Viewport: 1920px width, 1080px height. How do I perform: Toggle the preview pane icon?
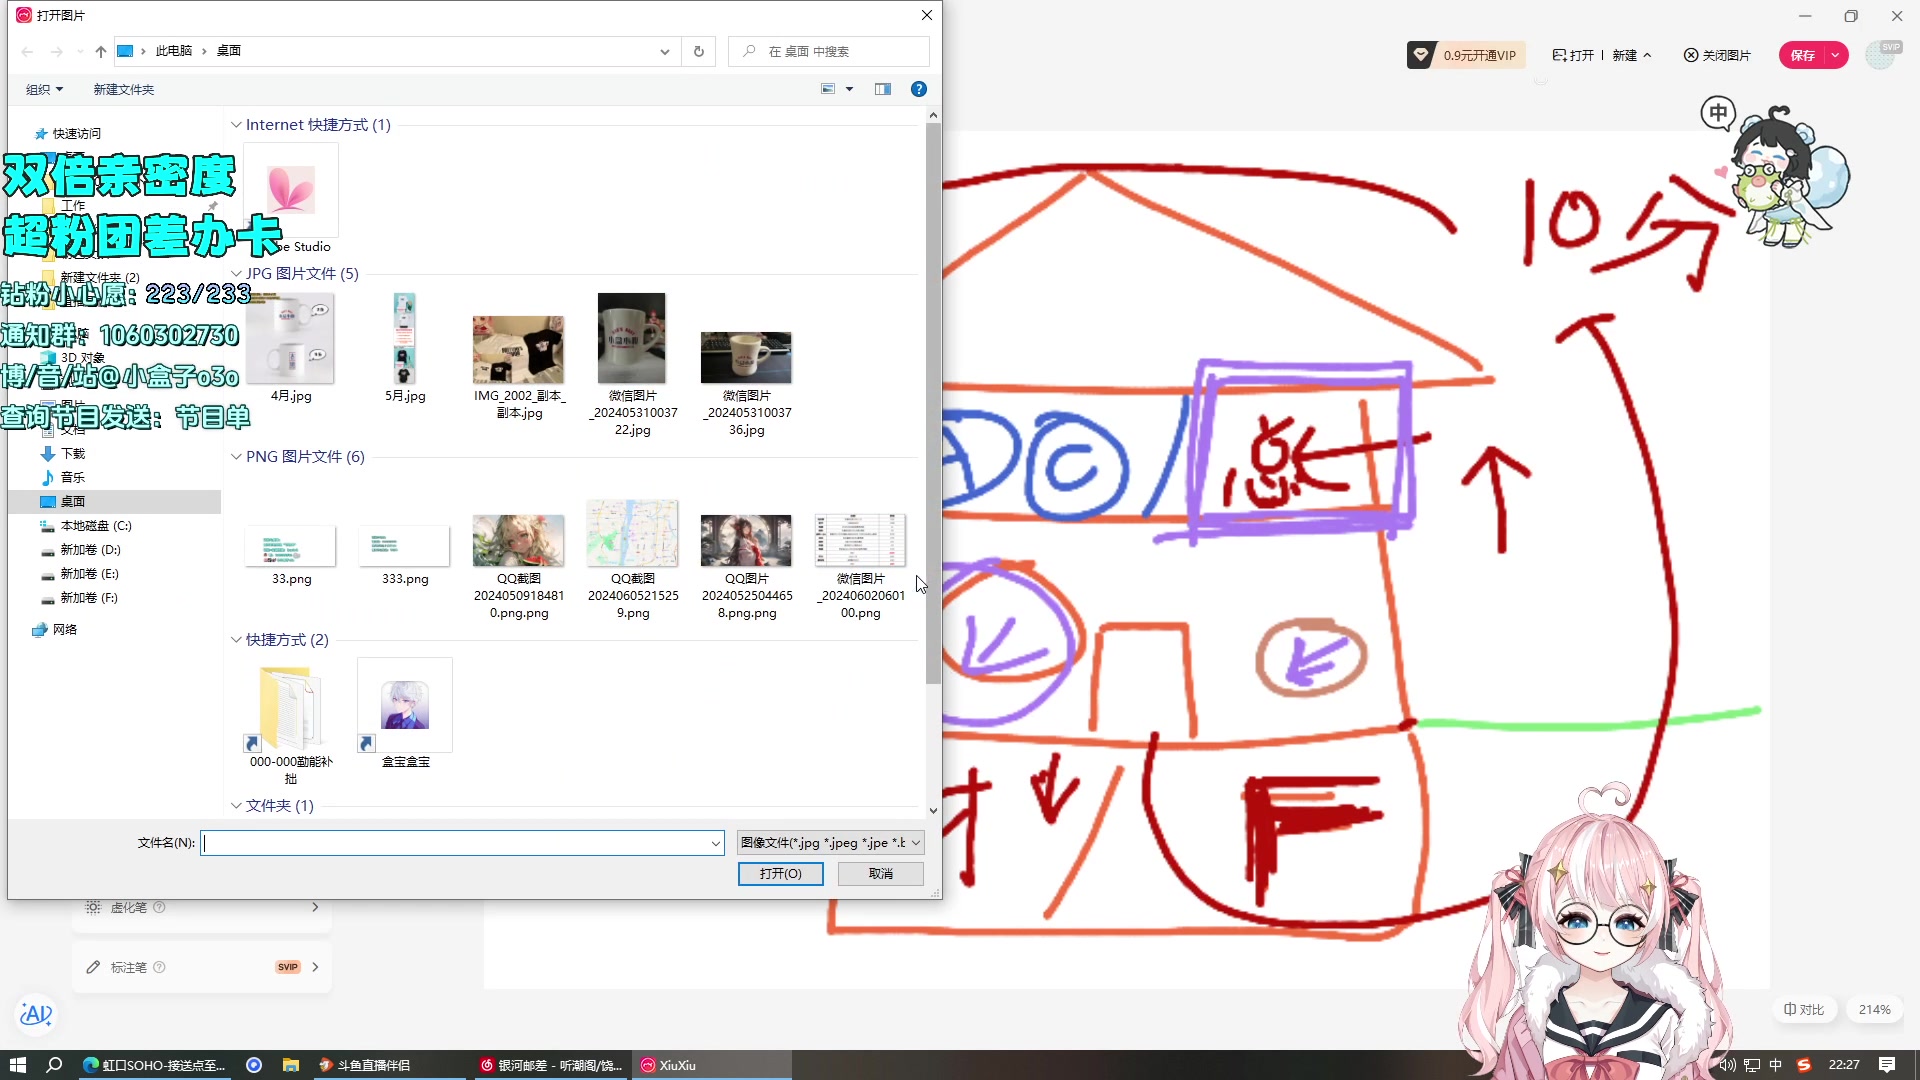tap(882, 89)
